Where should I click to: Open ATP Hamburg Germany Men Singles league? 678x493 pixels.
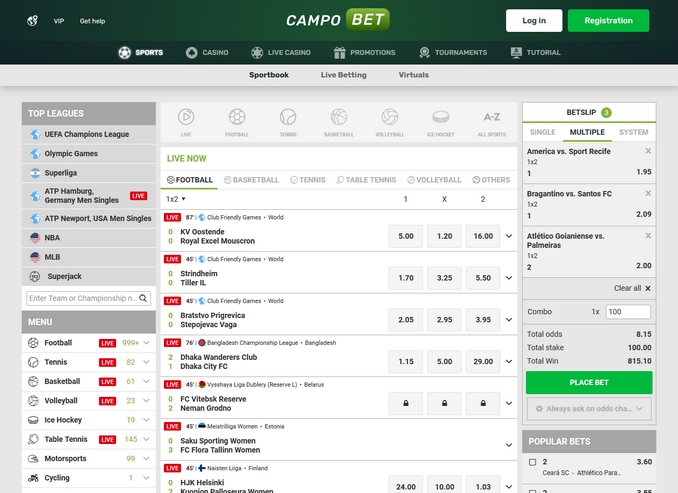[89, 195]
